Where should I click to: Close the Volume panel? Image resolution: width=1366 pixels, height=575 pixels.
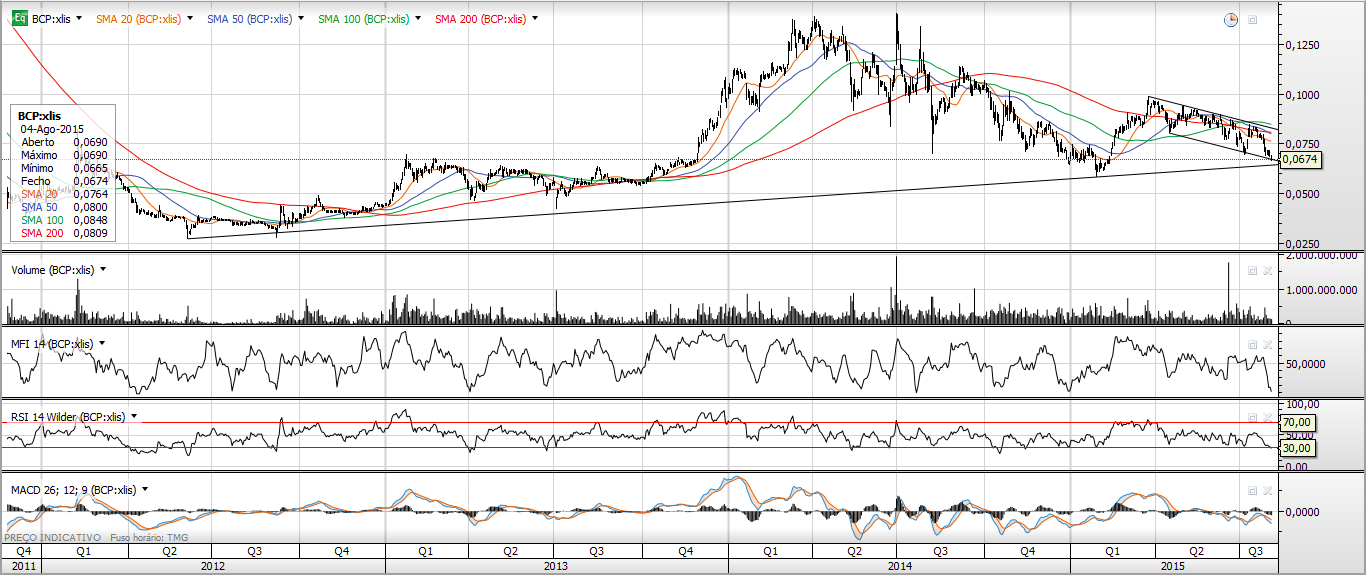coord(1266,270)
